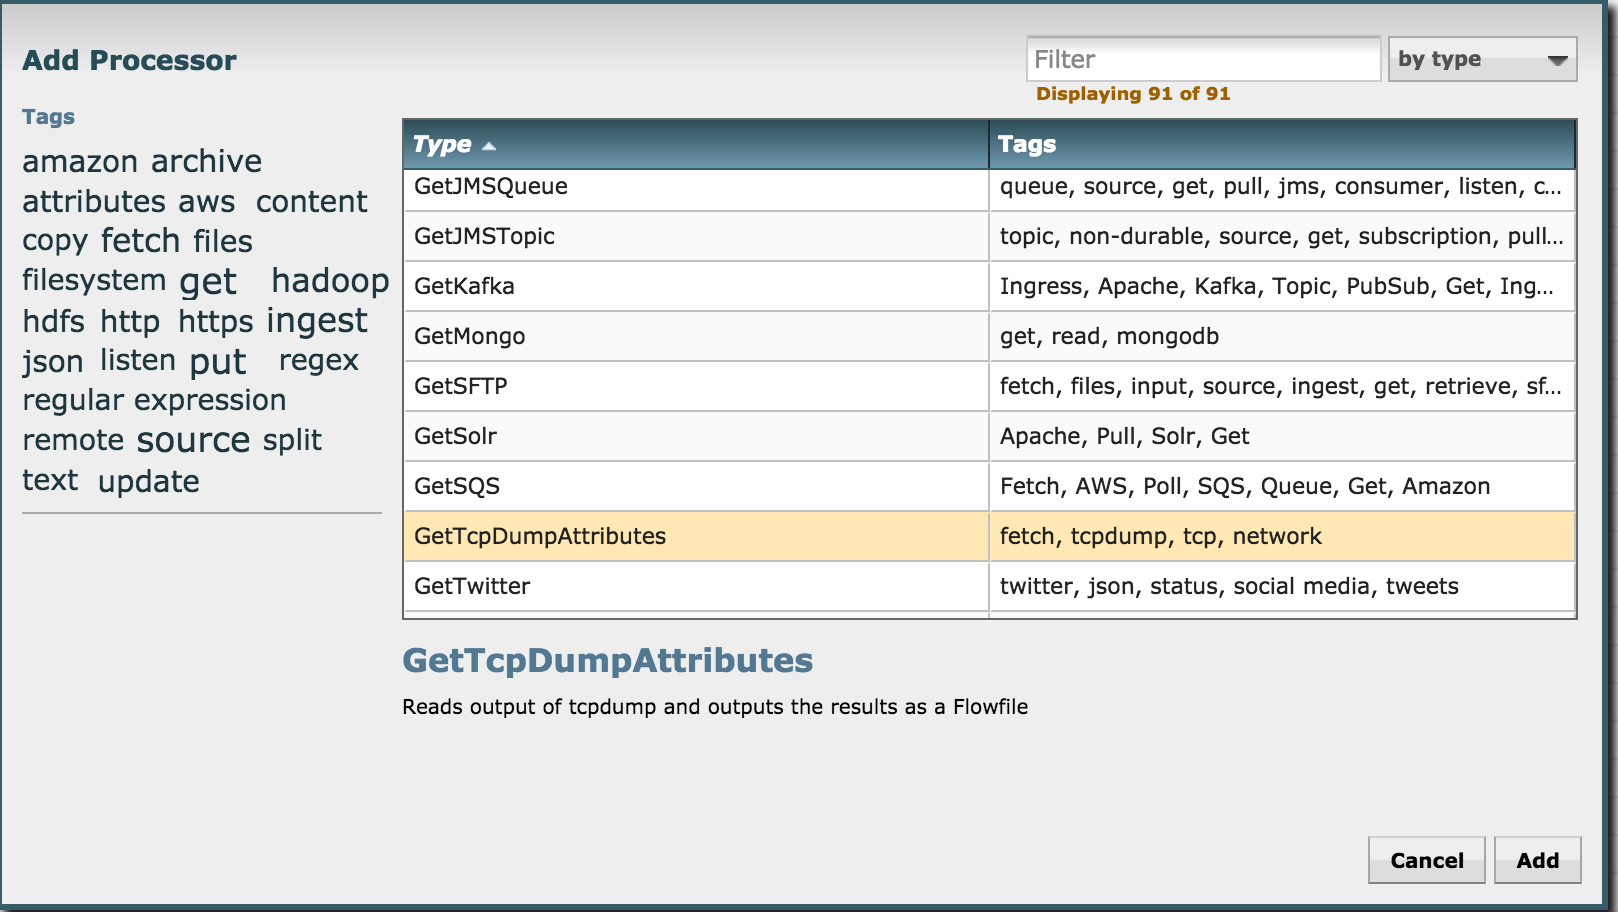Viewport: 1618px width, 912px height.
Task: Click the 'hadoop' tag in tag cloud
Action: tap(330, 281)
